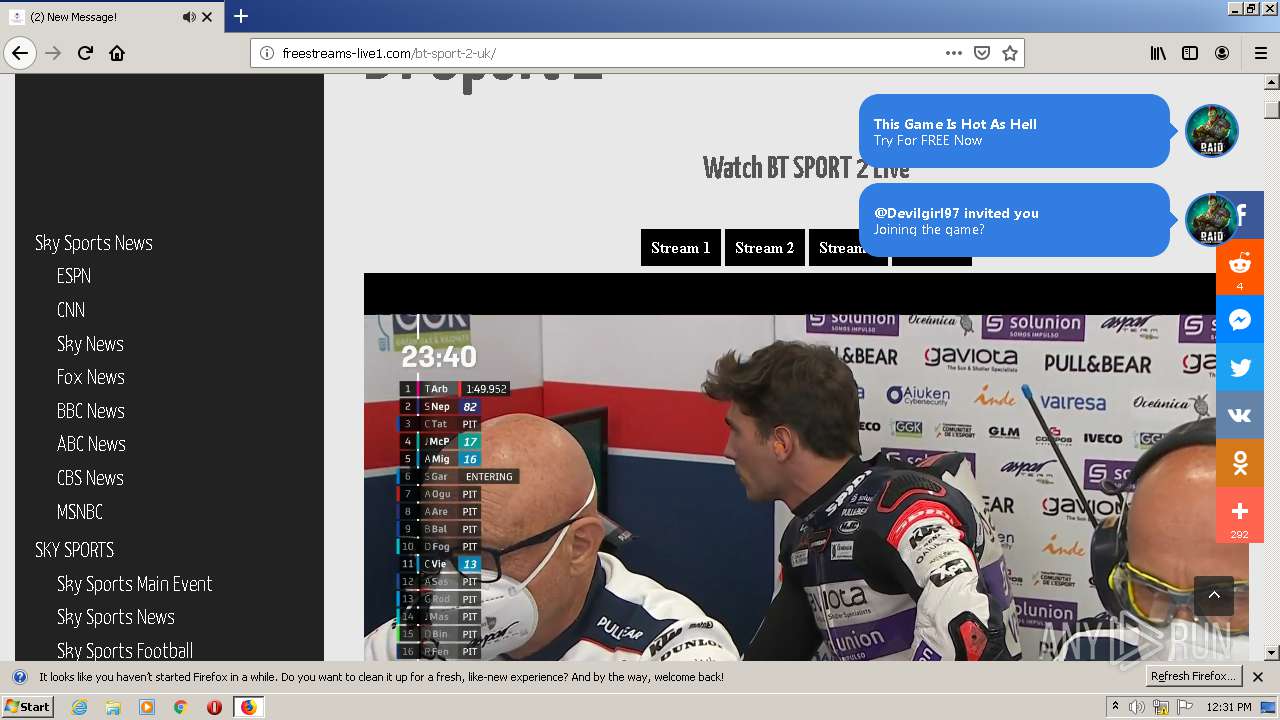This screenshot has height=720, width=1280.
Task: Select Firefox taskbar button
Action: click(248, 707)
